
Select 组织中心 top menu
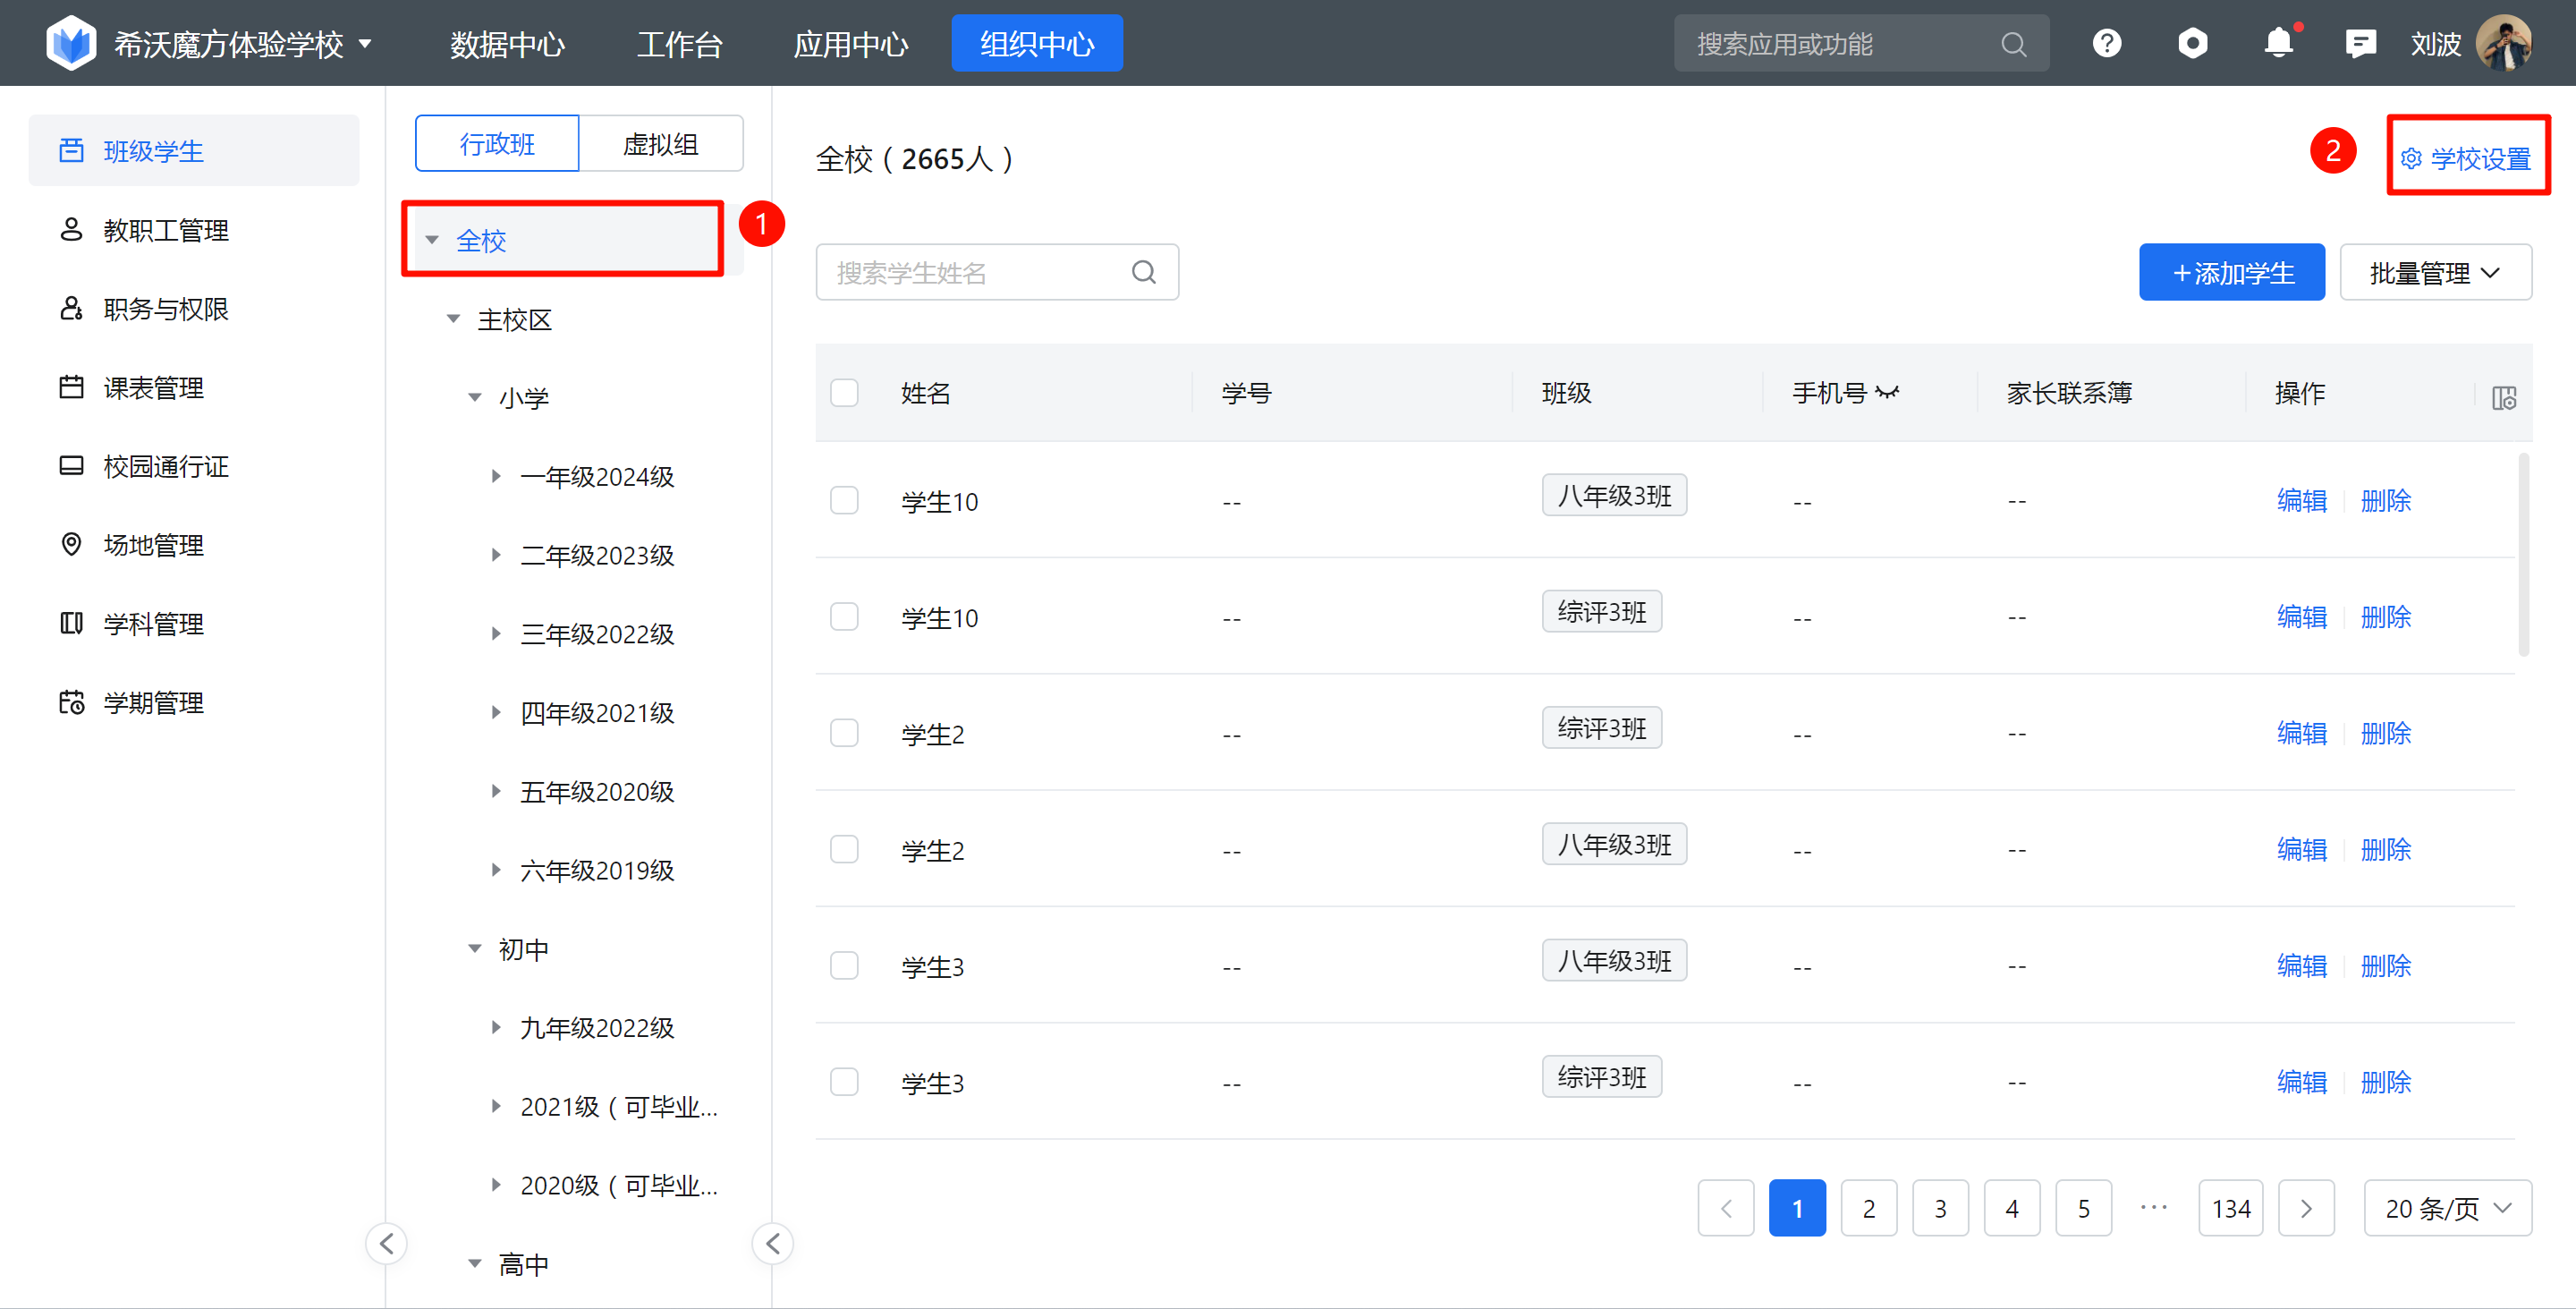click(x=1037, y=43)
